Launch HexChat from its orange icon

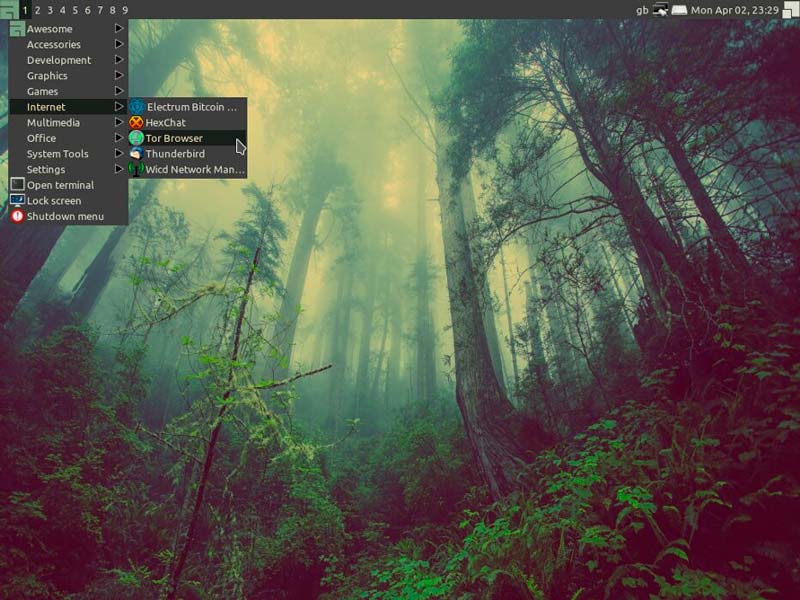click(x=137, y=122)
